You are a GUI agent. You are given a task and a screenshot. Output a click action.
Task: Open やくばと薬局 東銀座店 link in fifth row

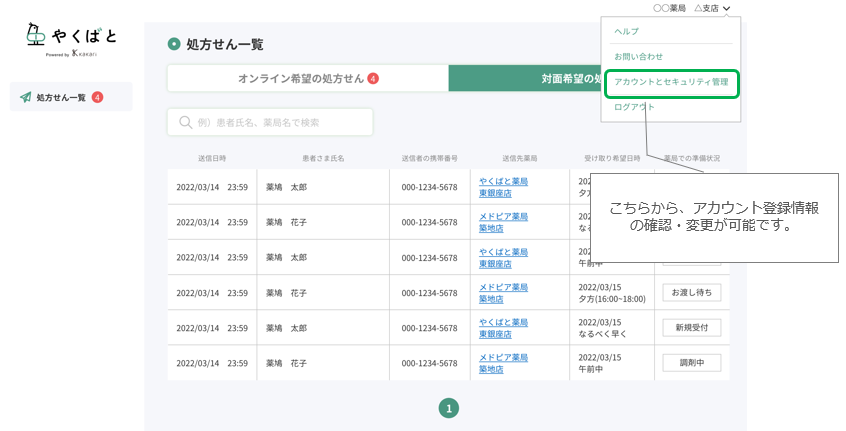(x=503, y=328)
